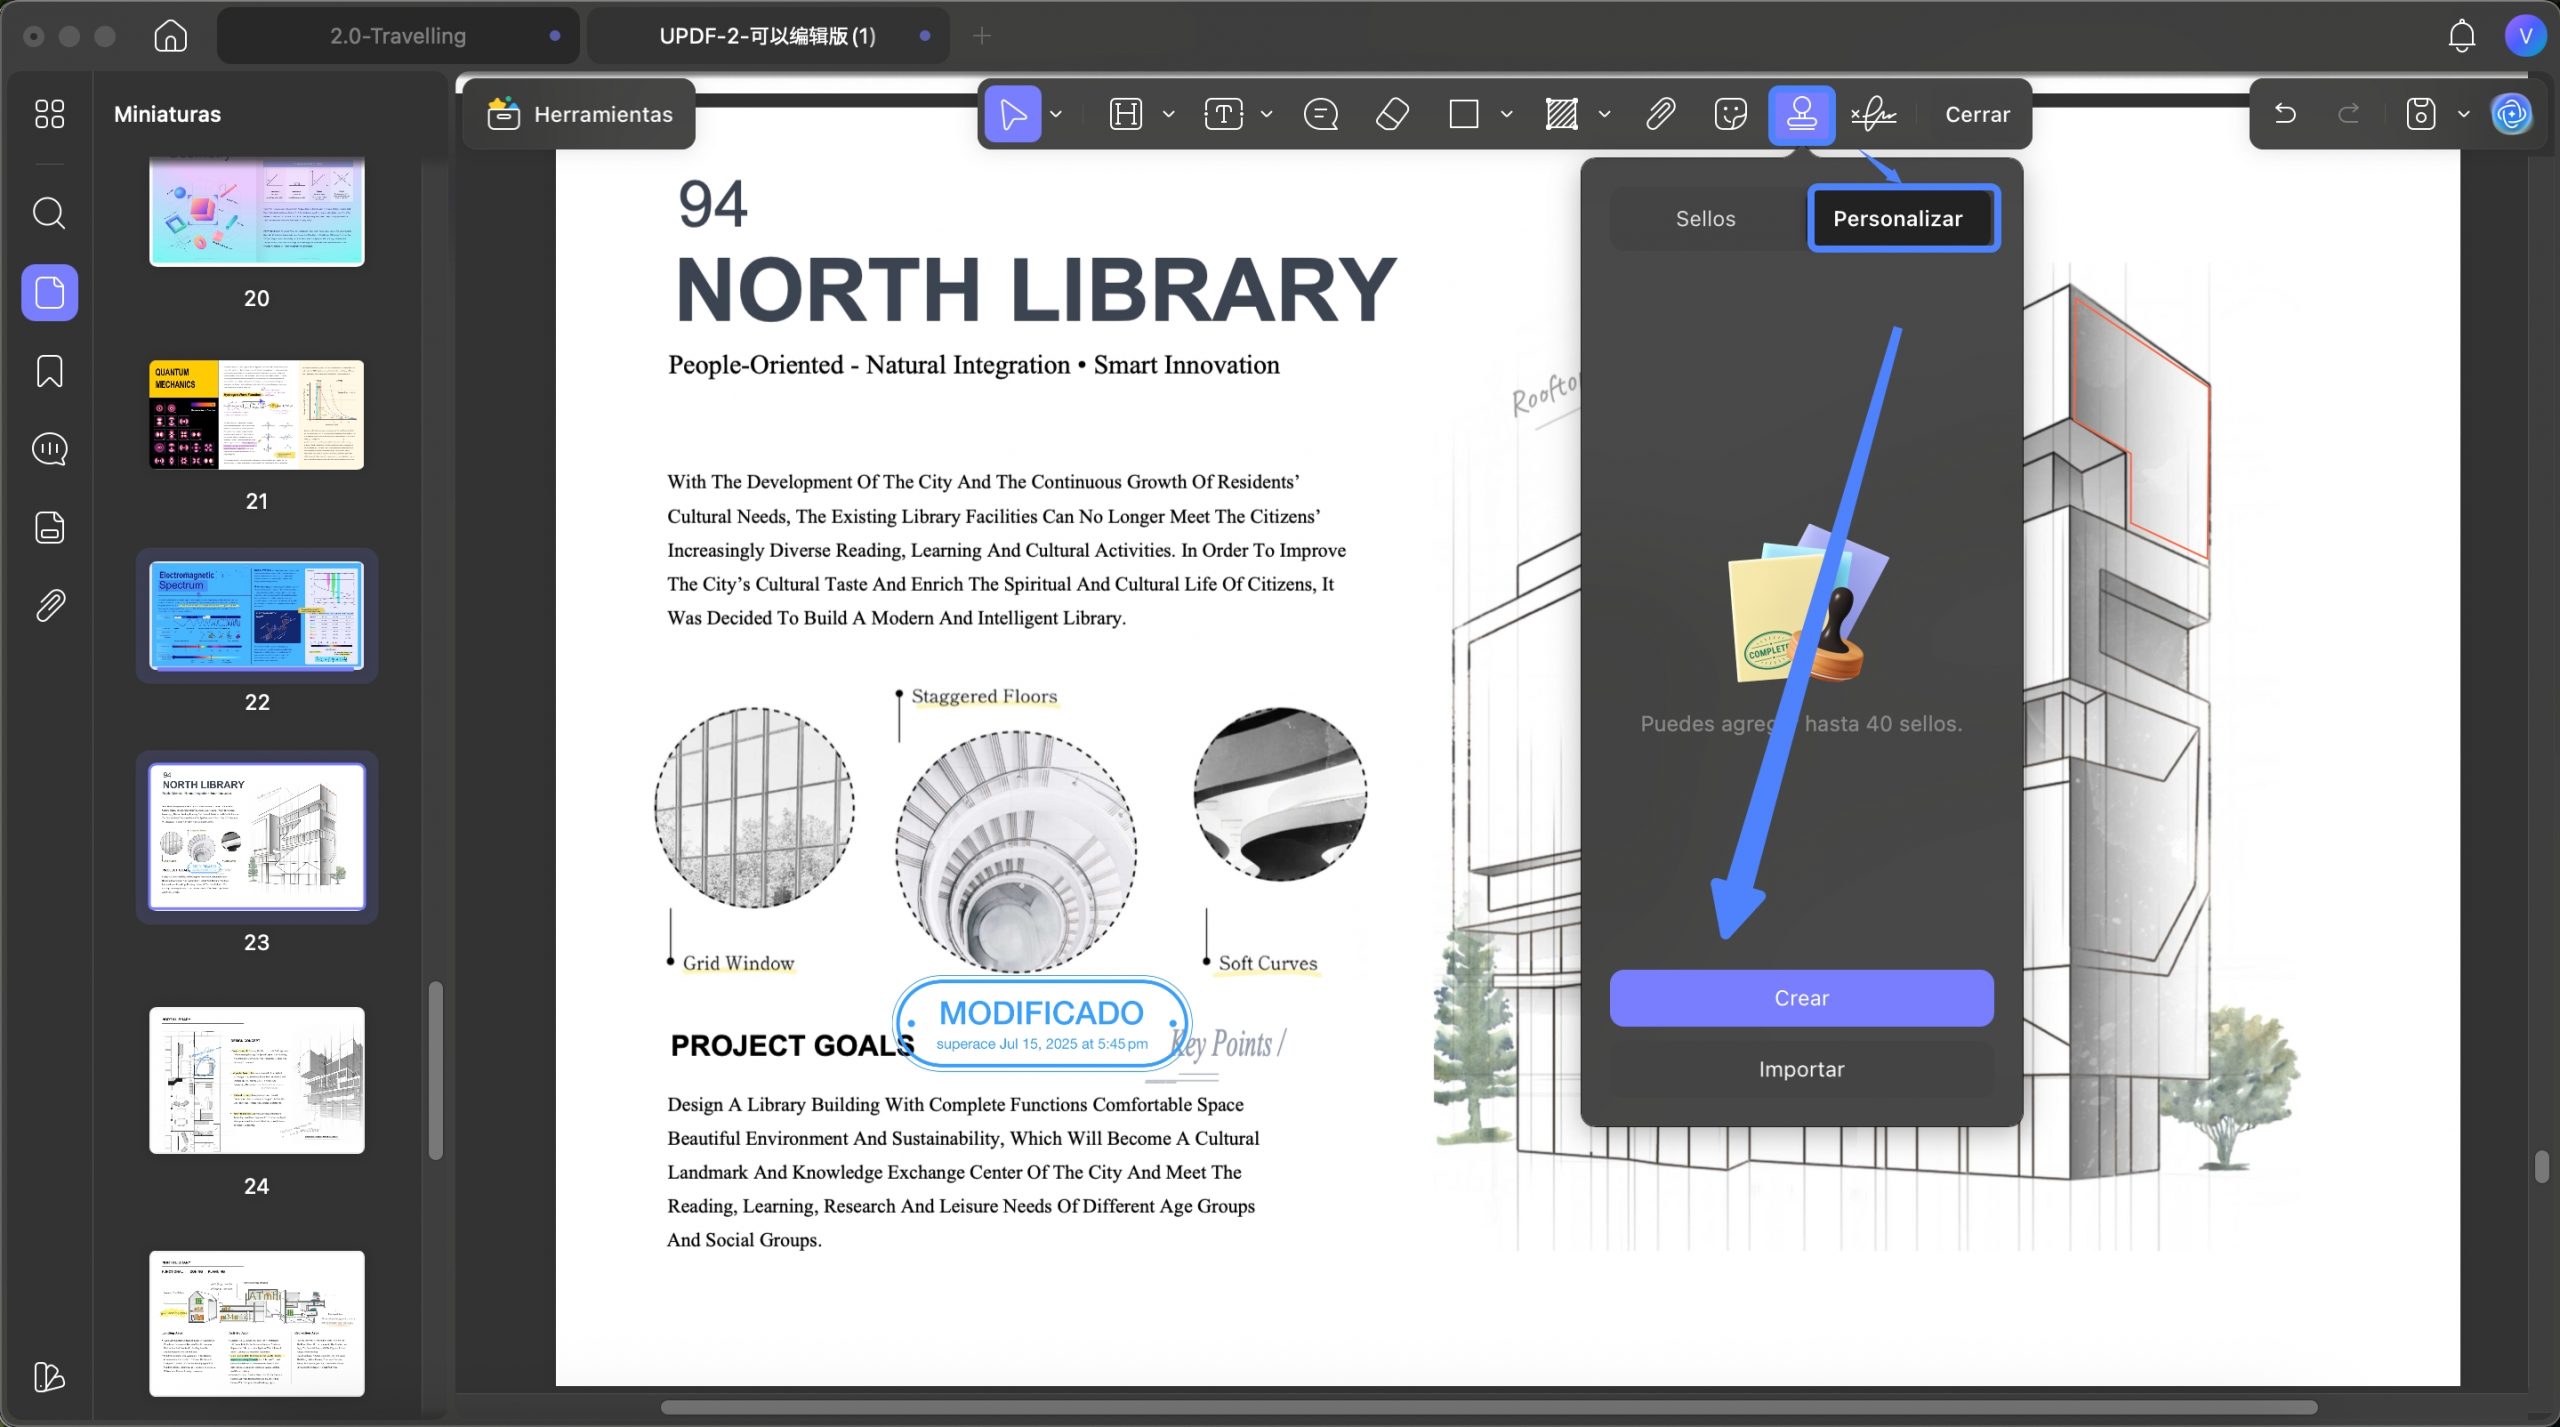Click the Crear button
The image size is (2560, 1427).
1801,998
